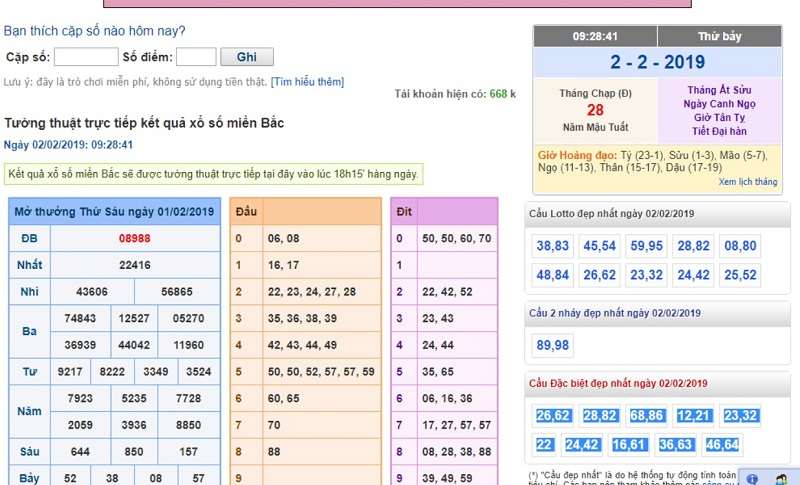Click the users chat icon beside the info icon
The width and height of the screenshot is (800, 485).
pyautogui.click(x=782, y=479)
